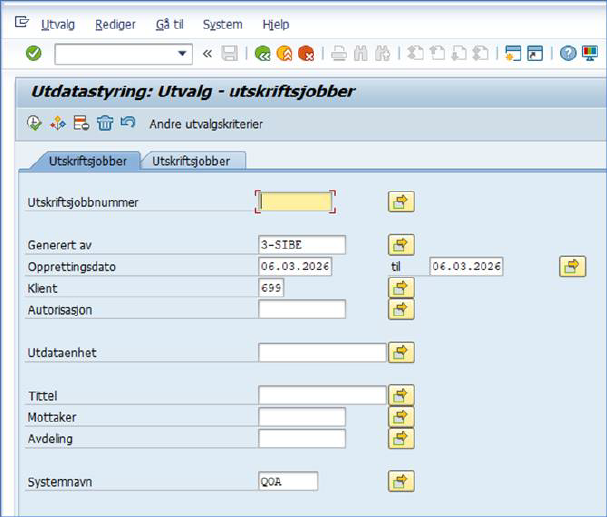Screen dimensions: 607x517
Task: Click the Avdeling input field
Action: (x=302, y=438)
